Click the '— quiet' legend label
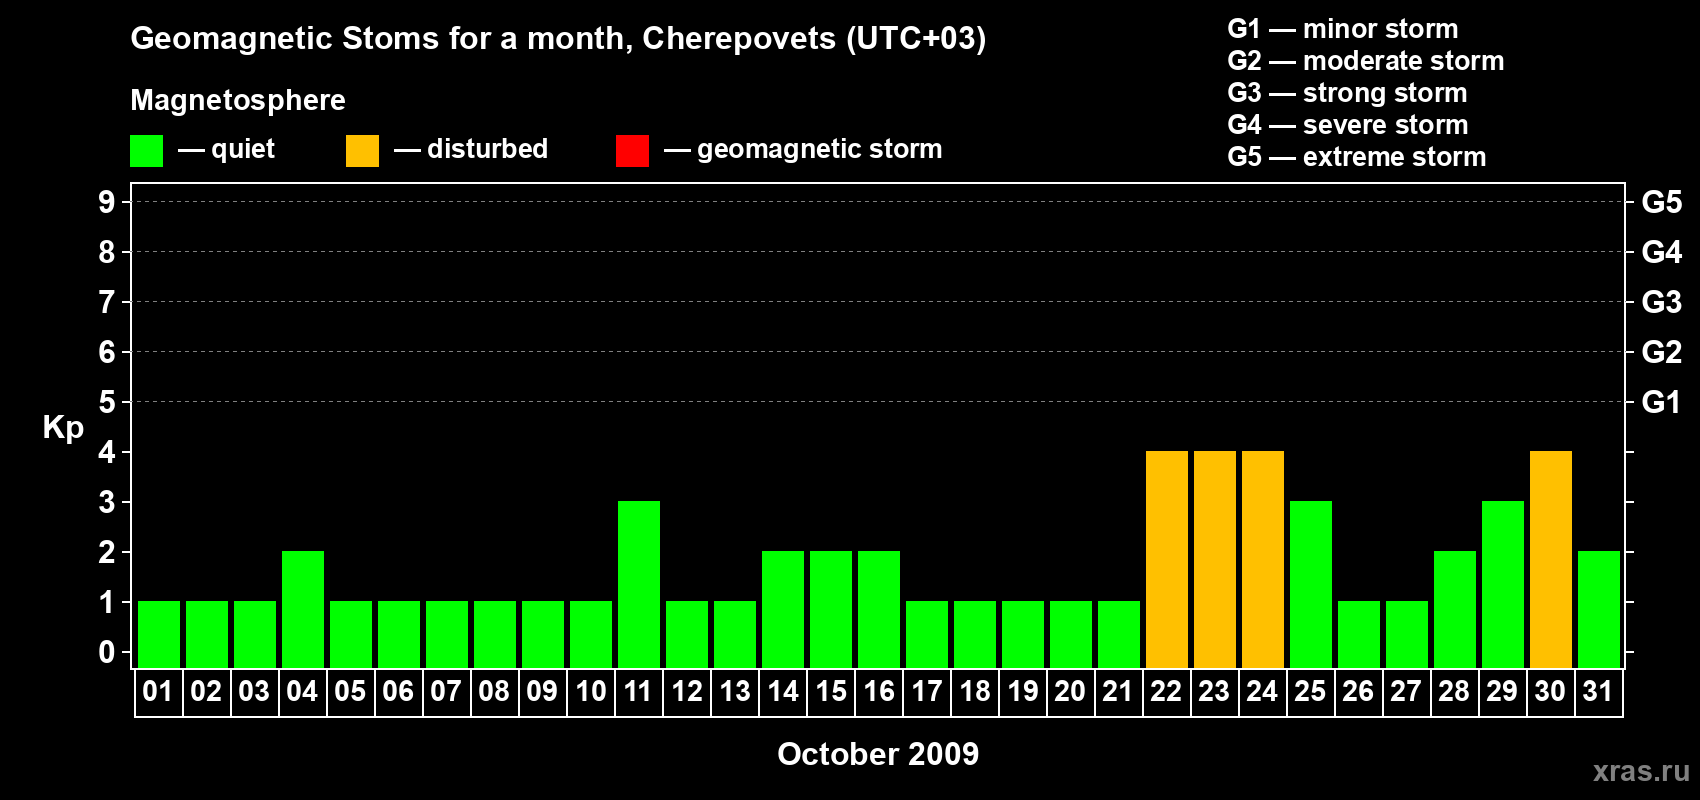Image resolution: width=1700 pixels, height=800 pixels. (x=226, y=149)
